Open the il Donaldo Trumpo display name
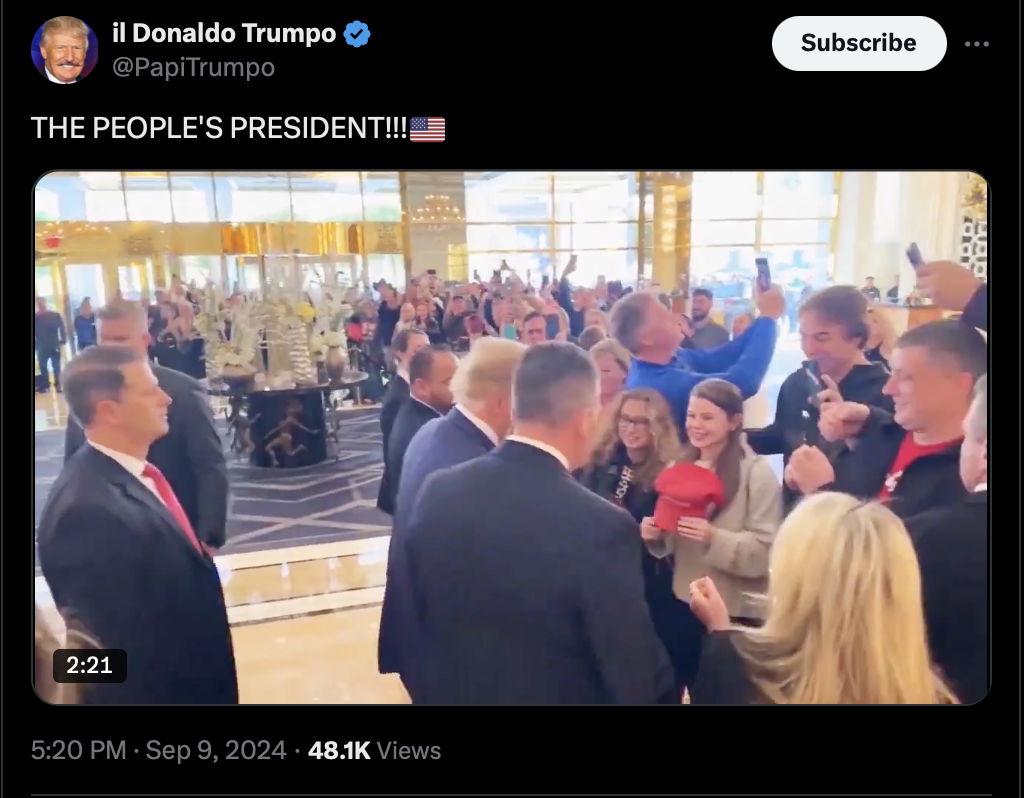Screen dimensions: 1024x798 (224, 33)
